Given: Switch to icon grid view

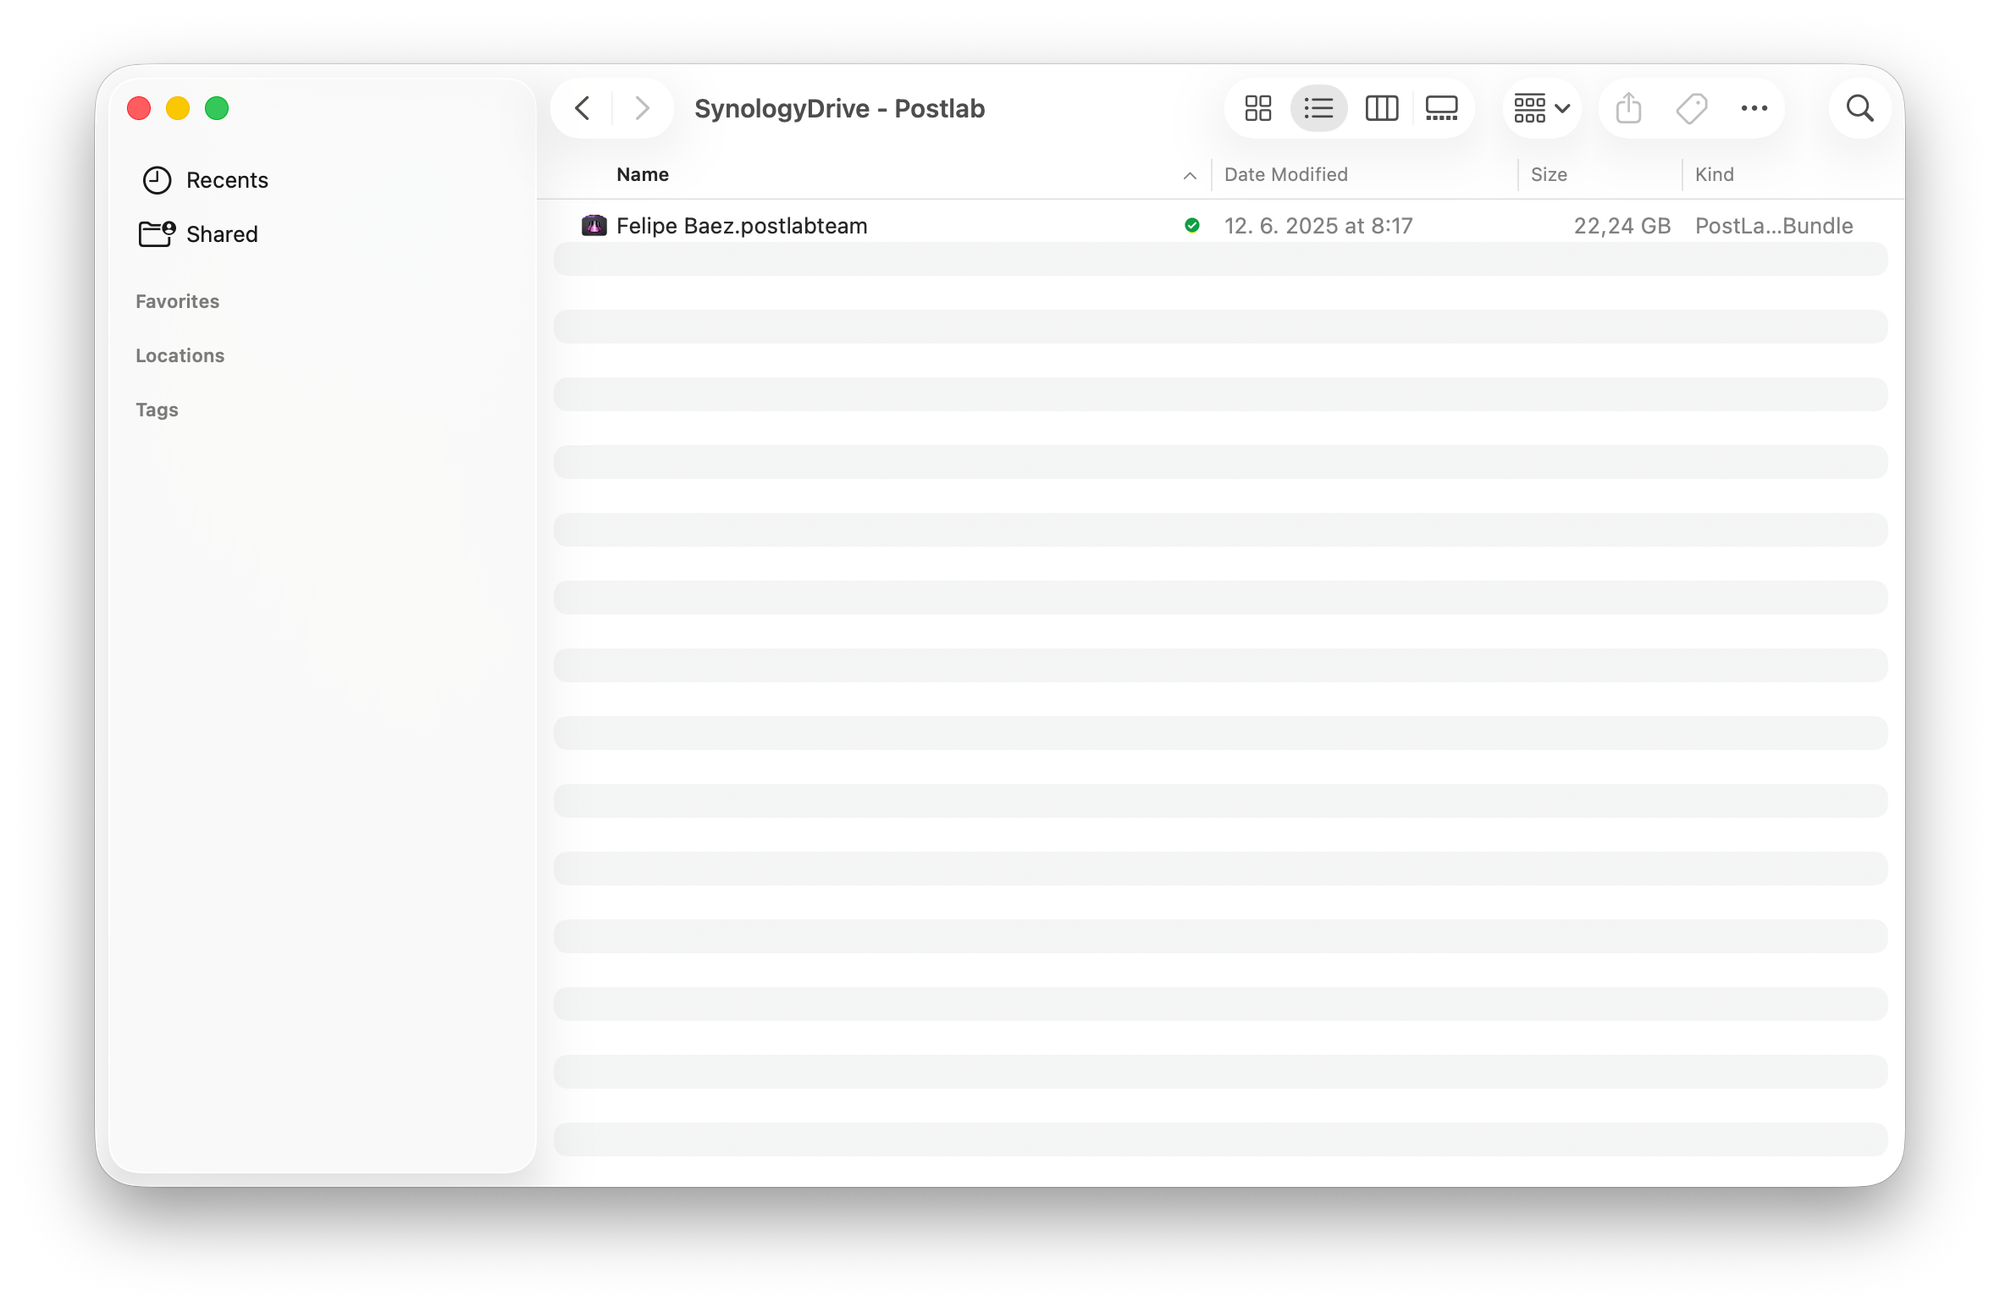Looking at the screenshot, I should point(1258,108).
